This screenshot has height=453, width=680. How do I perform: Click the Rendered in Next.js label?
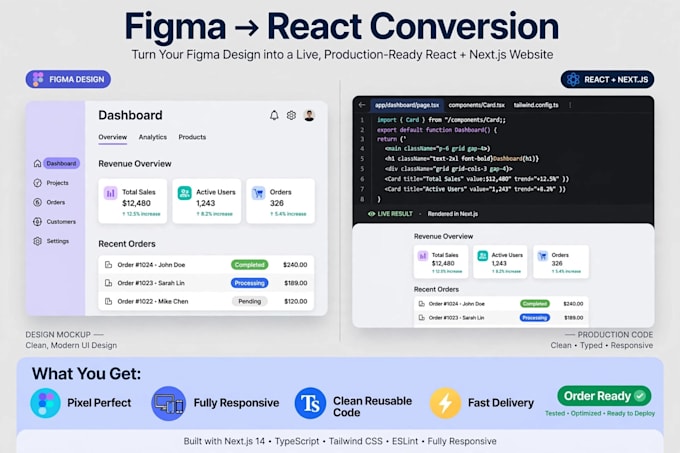tap(453, 214)
